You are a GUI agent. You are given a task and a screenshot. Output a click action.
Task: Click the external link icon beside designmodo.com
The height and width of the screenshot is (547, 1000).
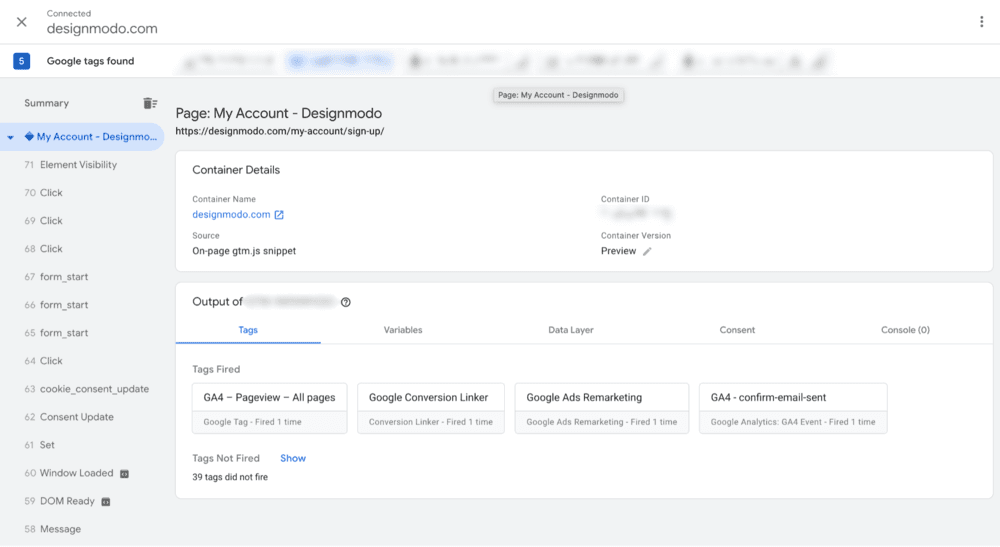click(x=279, y=215)
